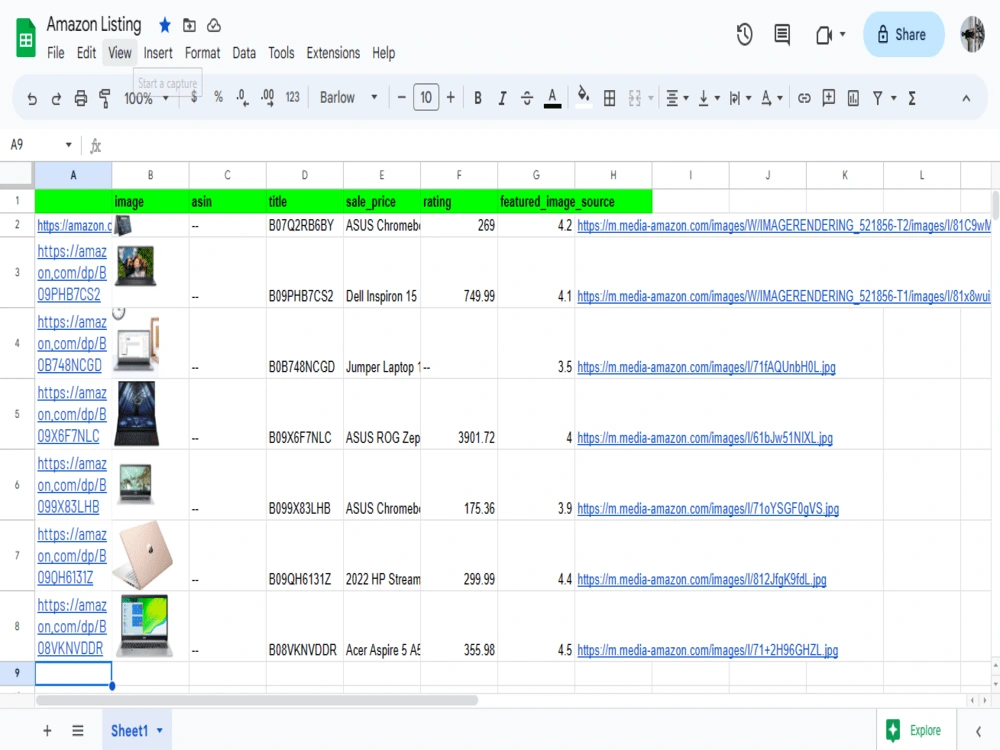Viewport: 1000px width, 750px height.
Task: Click the horizontal scrollbar
Action: pos(257,700)
